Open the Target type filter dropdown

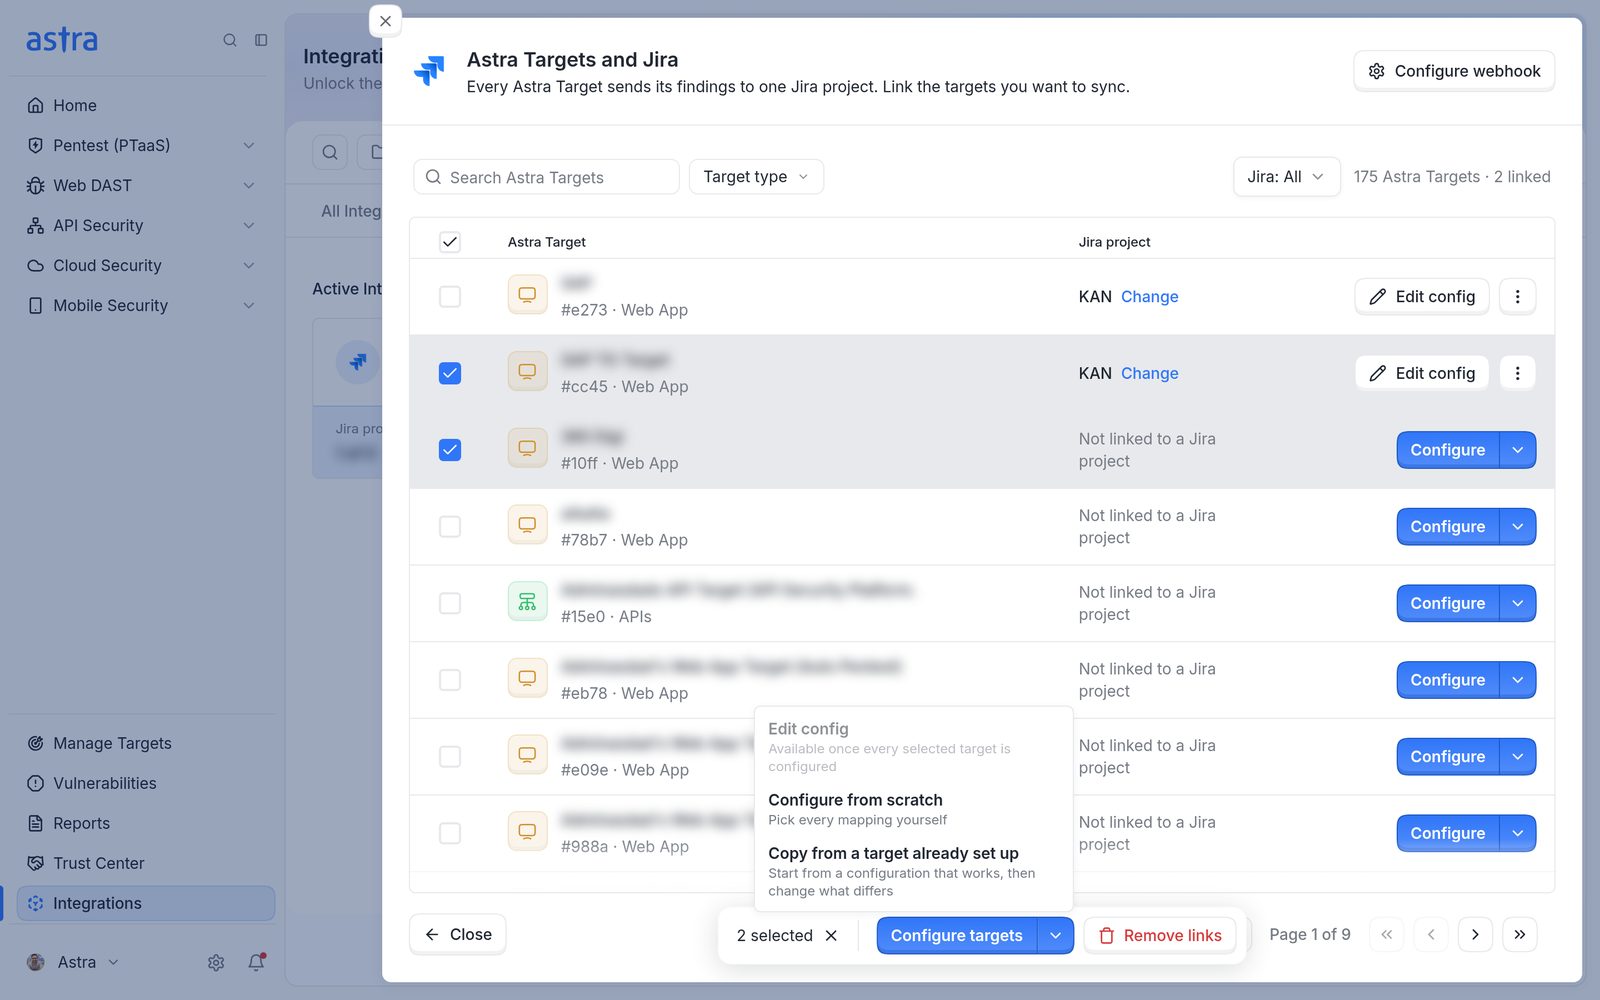(756, 177)
